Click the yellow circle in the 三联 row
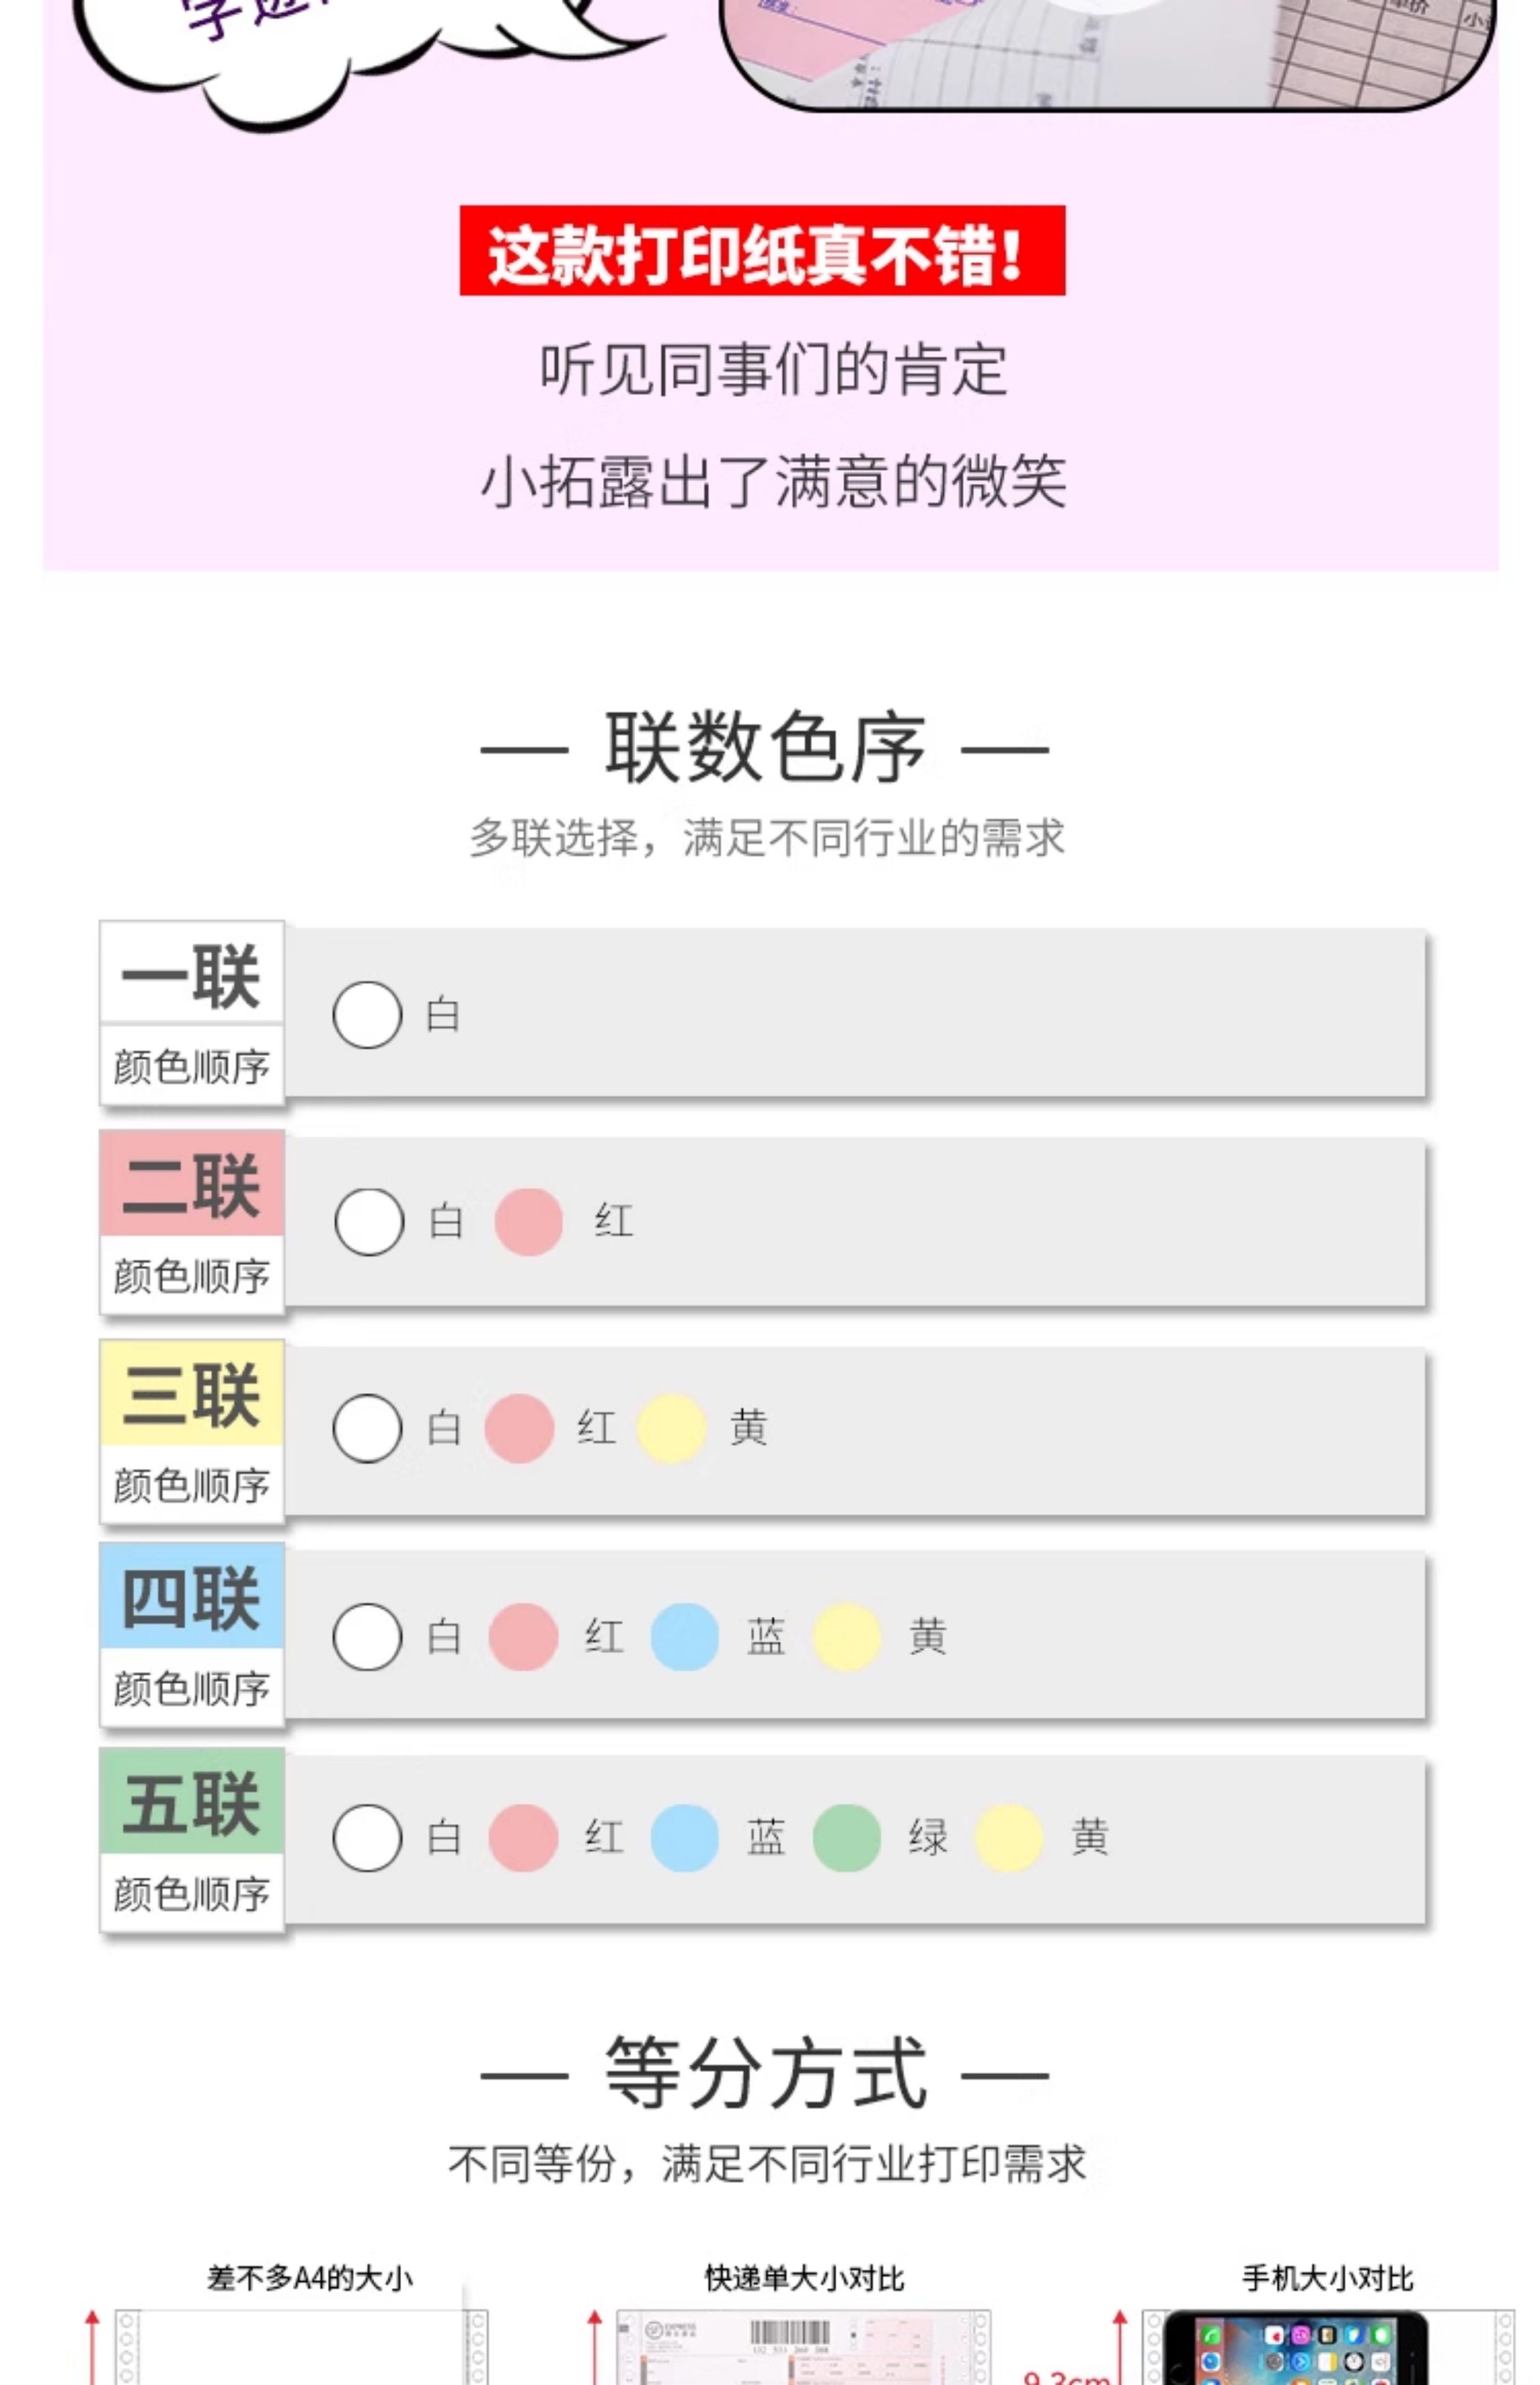This screenshot has width=1540, height=2385. 672,1428
